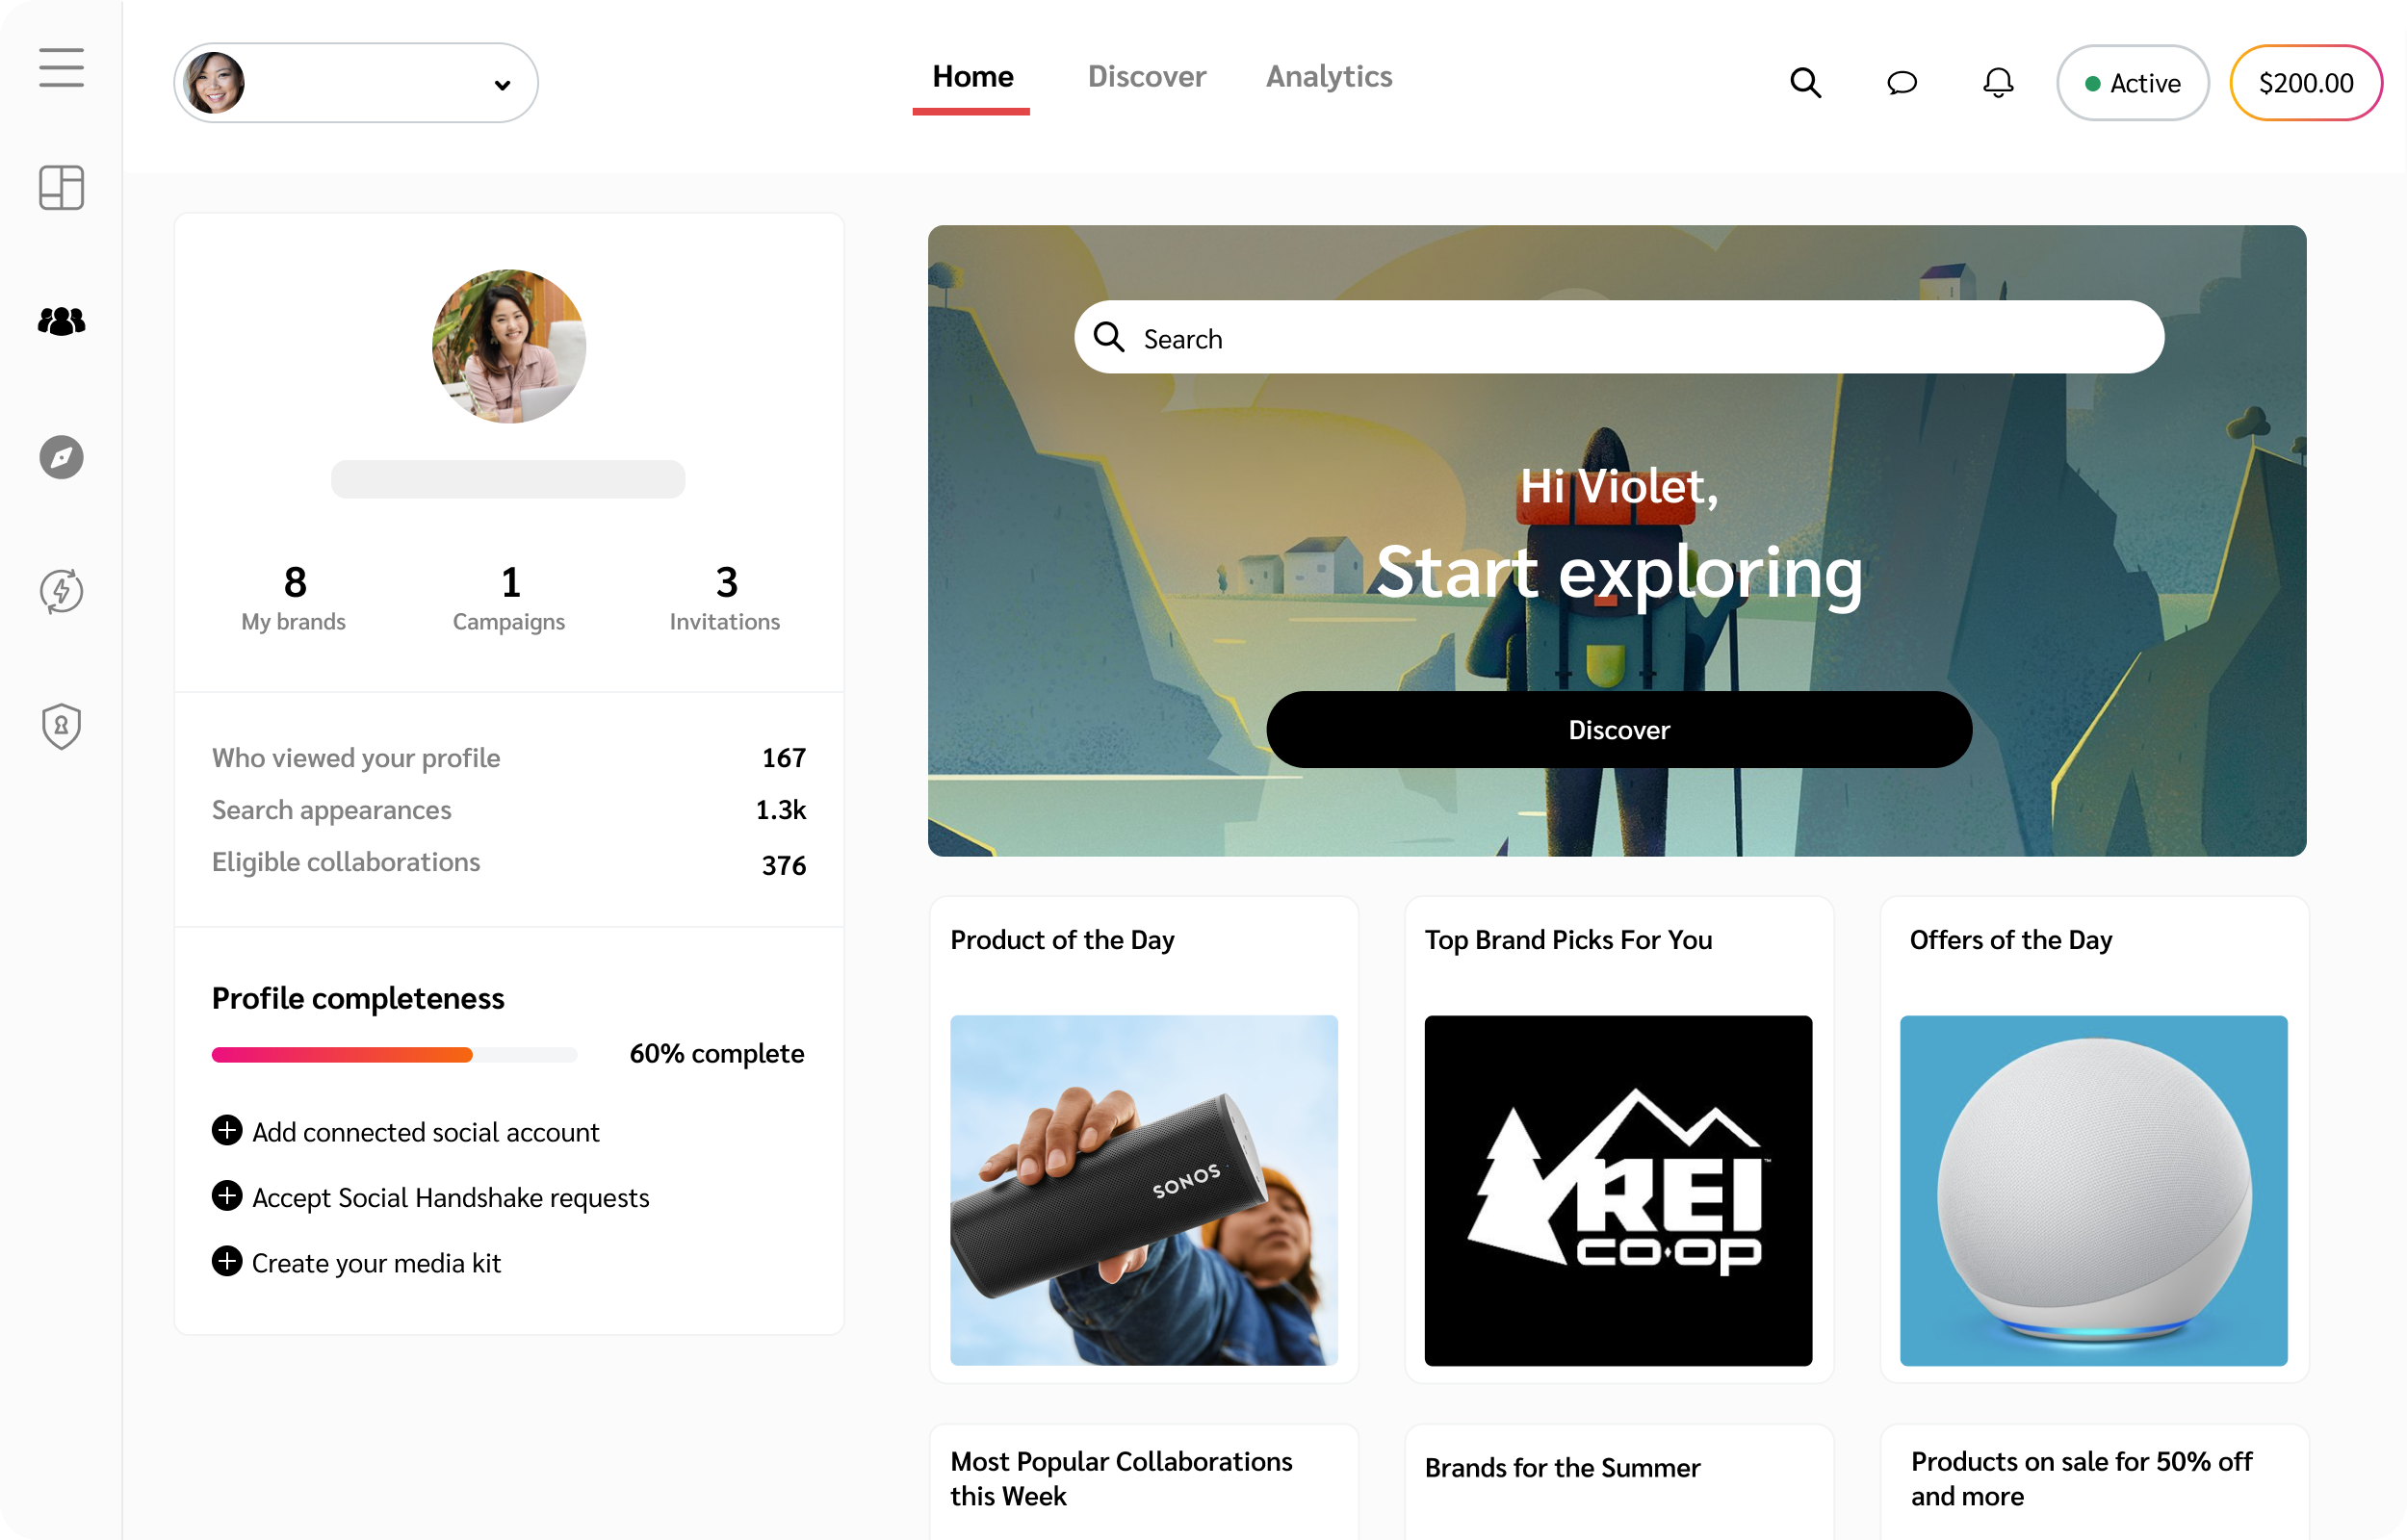The height and width of the screenshot is (1540, 2407).
Task: Click the transactions sync icon in the sidebar
Action: coord(61,591)
